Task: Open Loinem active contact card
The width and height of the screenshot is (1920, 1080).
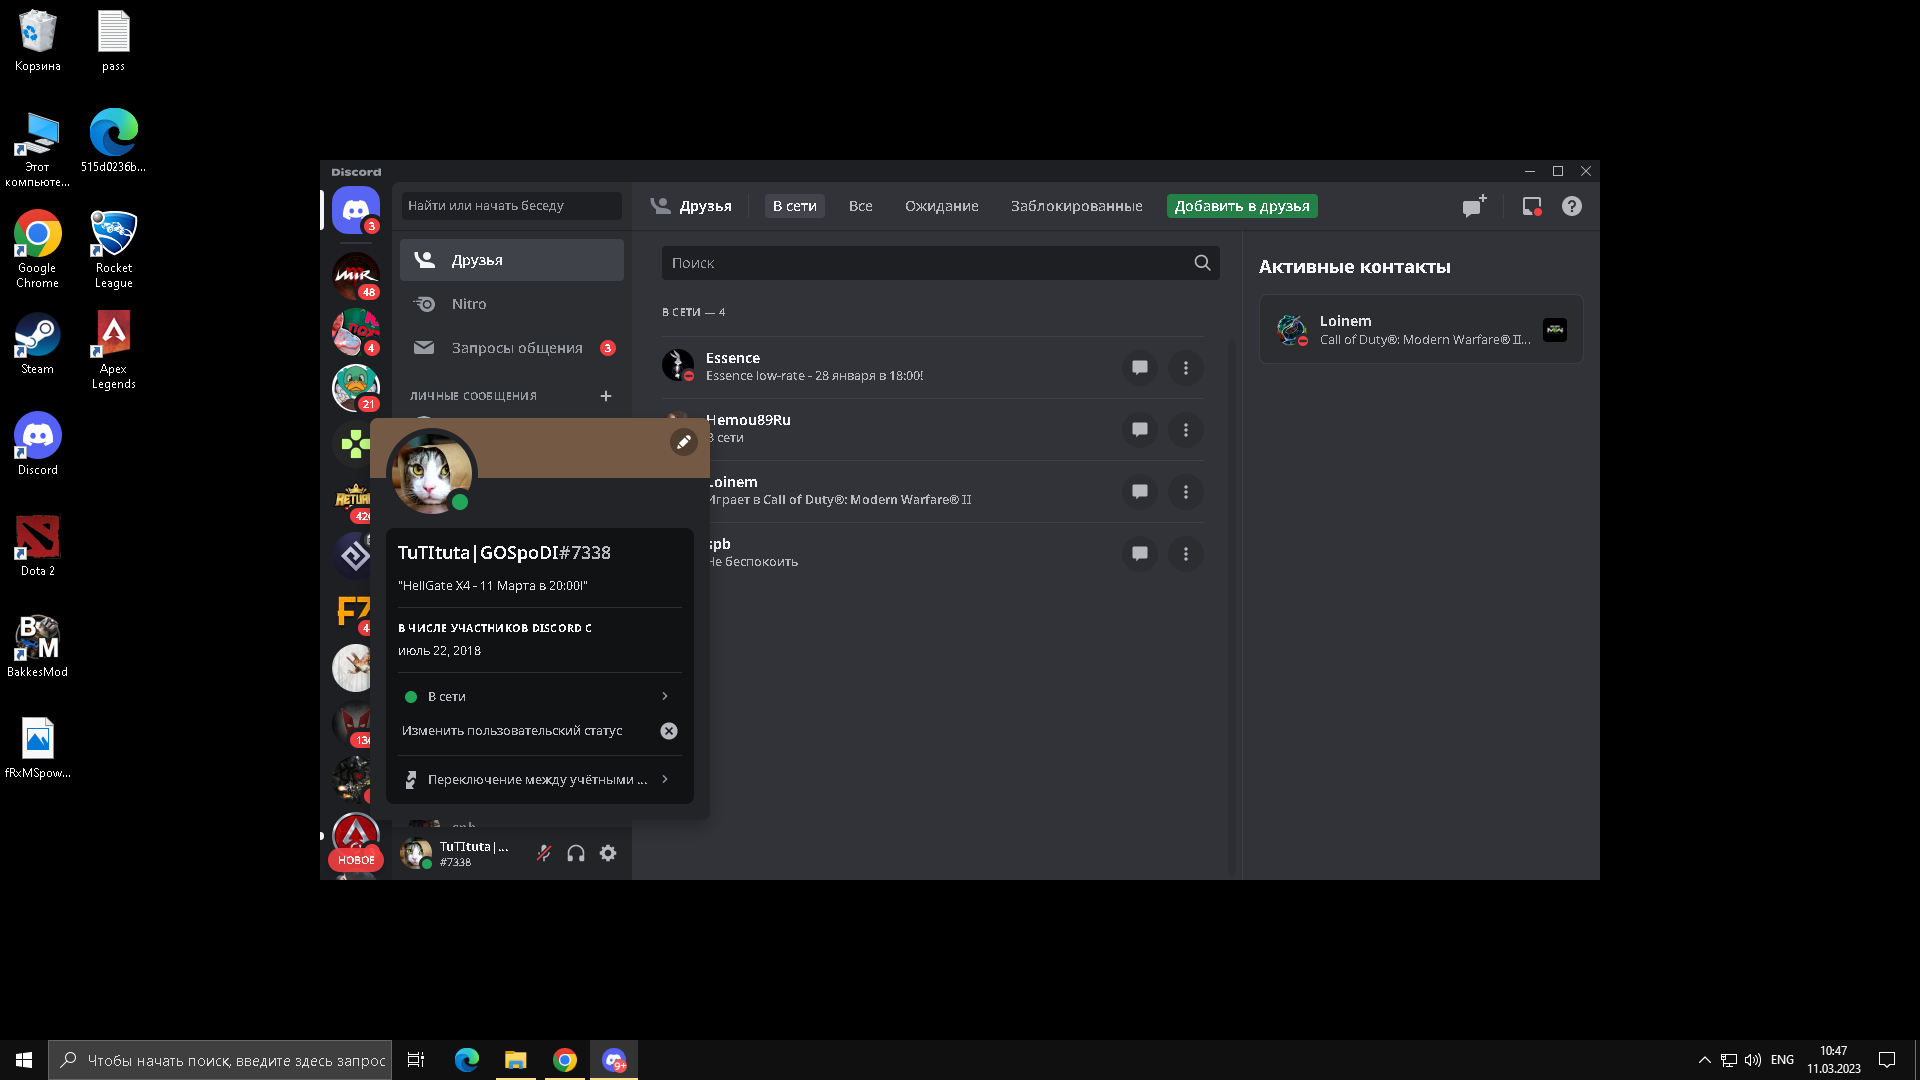Action: 1421,329
